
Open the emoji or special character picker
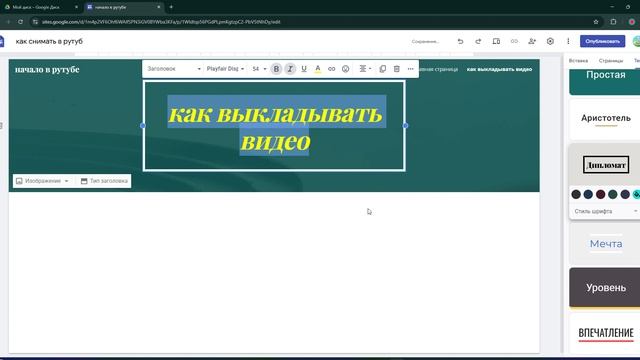click(345, 69)
